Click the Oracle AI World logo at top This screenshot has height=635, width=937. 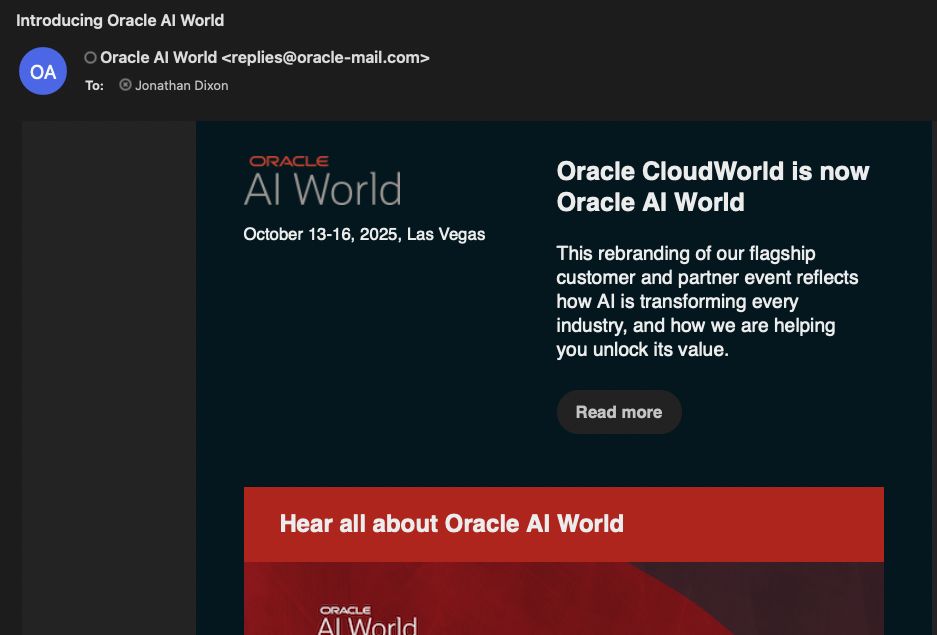pos(322,181)
